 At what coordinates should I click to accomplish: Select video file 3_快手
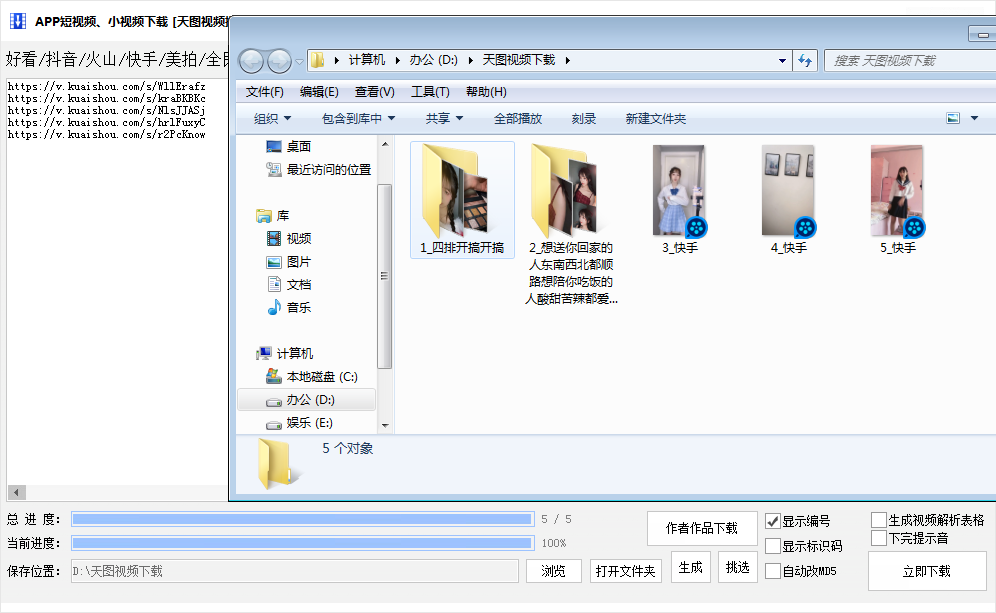pyautogui.click(x=680, y=200)
